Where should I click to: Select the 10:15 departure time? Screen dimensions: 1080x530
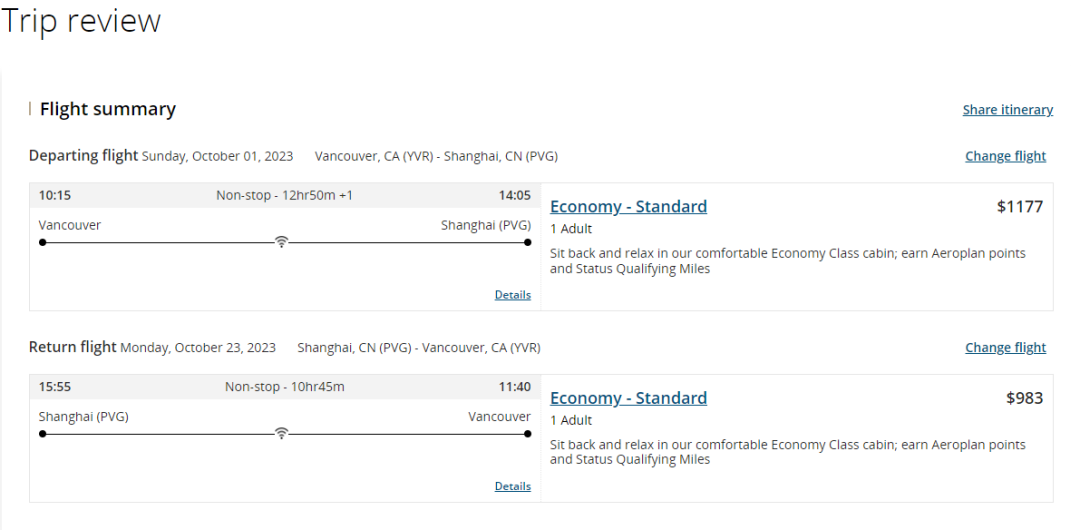[x=54, y=195]
